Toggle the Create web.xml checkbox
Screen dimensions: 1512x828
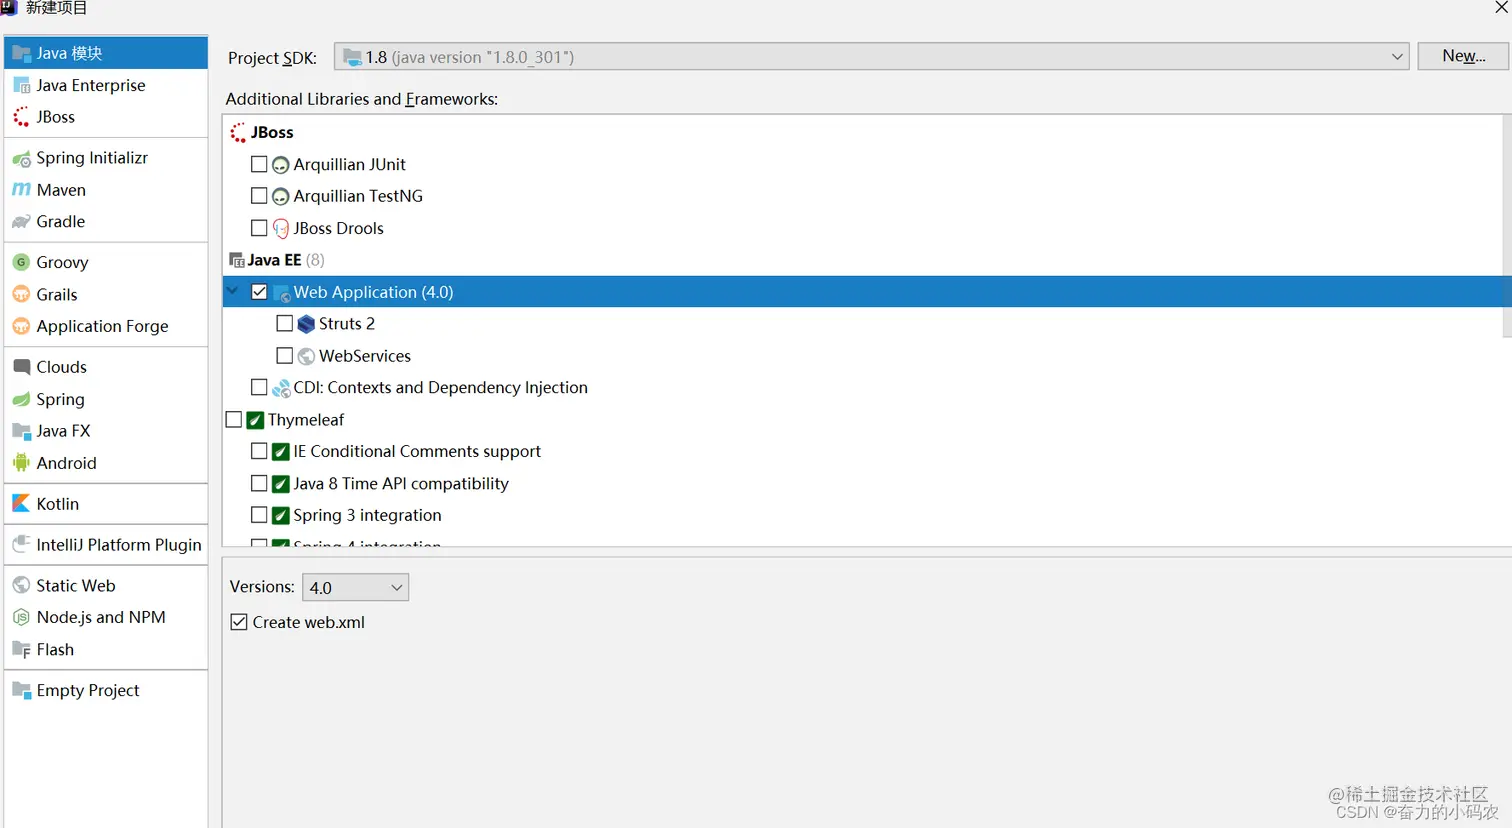click(x=239, y=622)
